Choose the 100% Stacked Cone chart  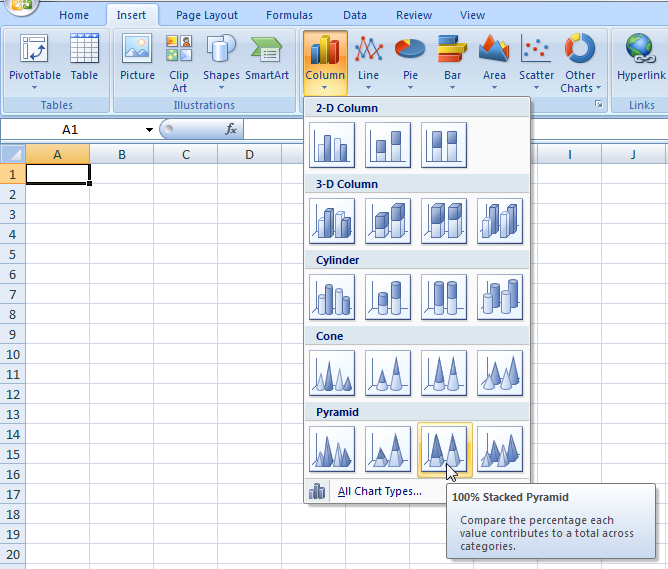443,373
